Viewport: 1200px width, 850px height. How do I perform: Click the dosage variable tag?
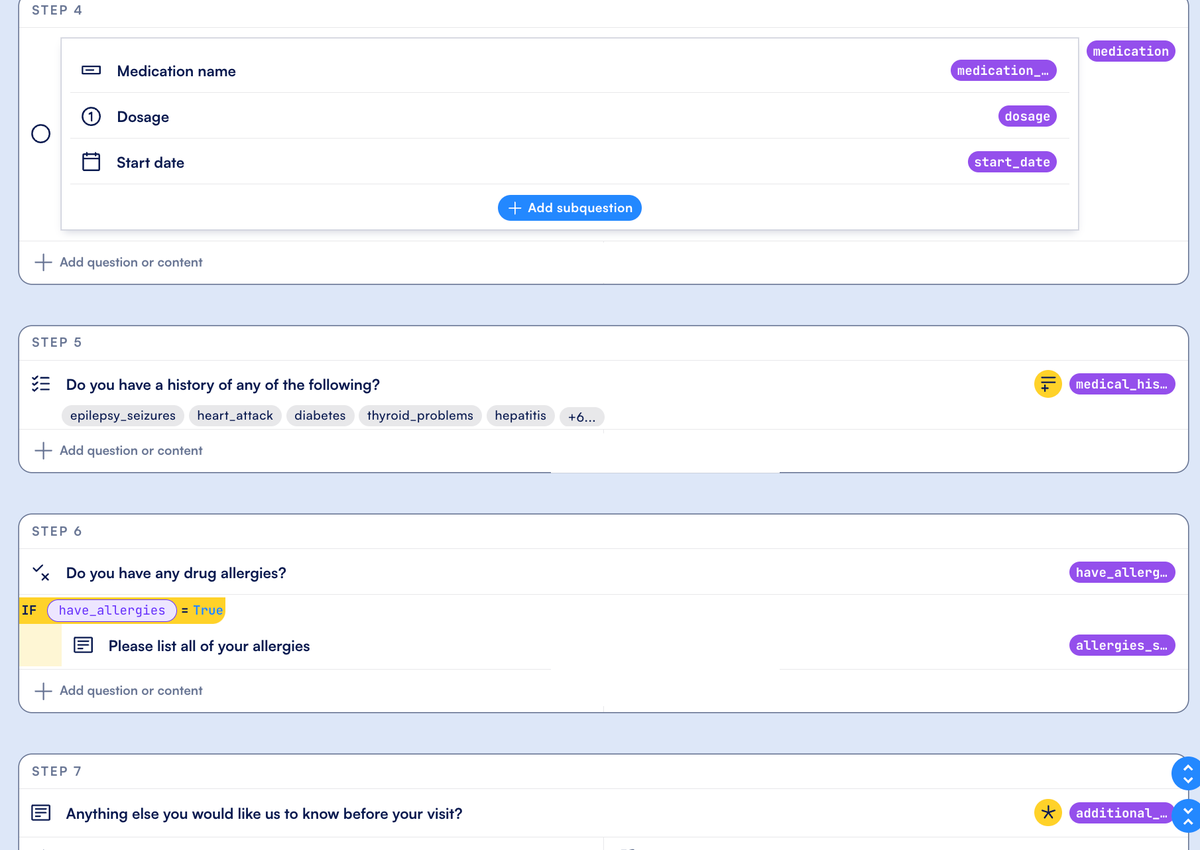(x=1027, y=116)
